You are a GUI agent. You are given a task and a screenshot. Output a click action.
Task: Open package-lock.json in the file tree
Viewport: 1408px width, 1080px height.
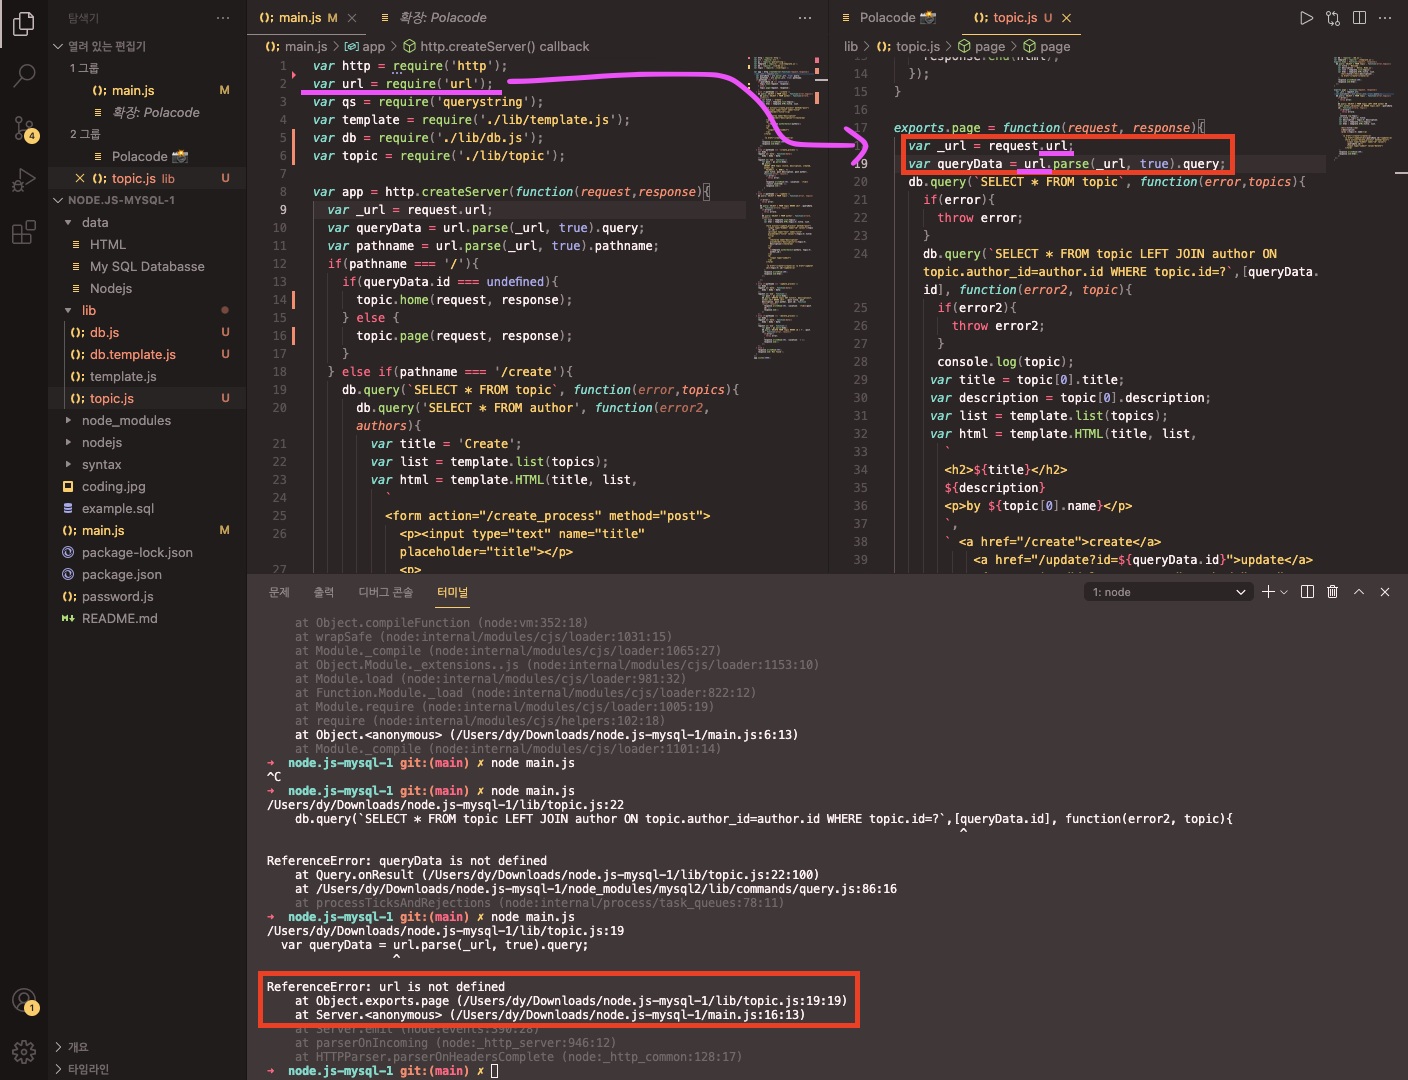tap(148, 552)
